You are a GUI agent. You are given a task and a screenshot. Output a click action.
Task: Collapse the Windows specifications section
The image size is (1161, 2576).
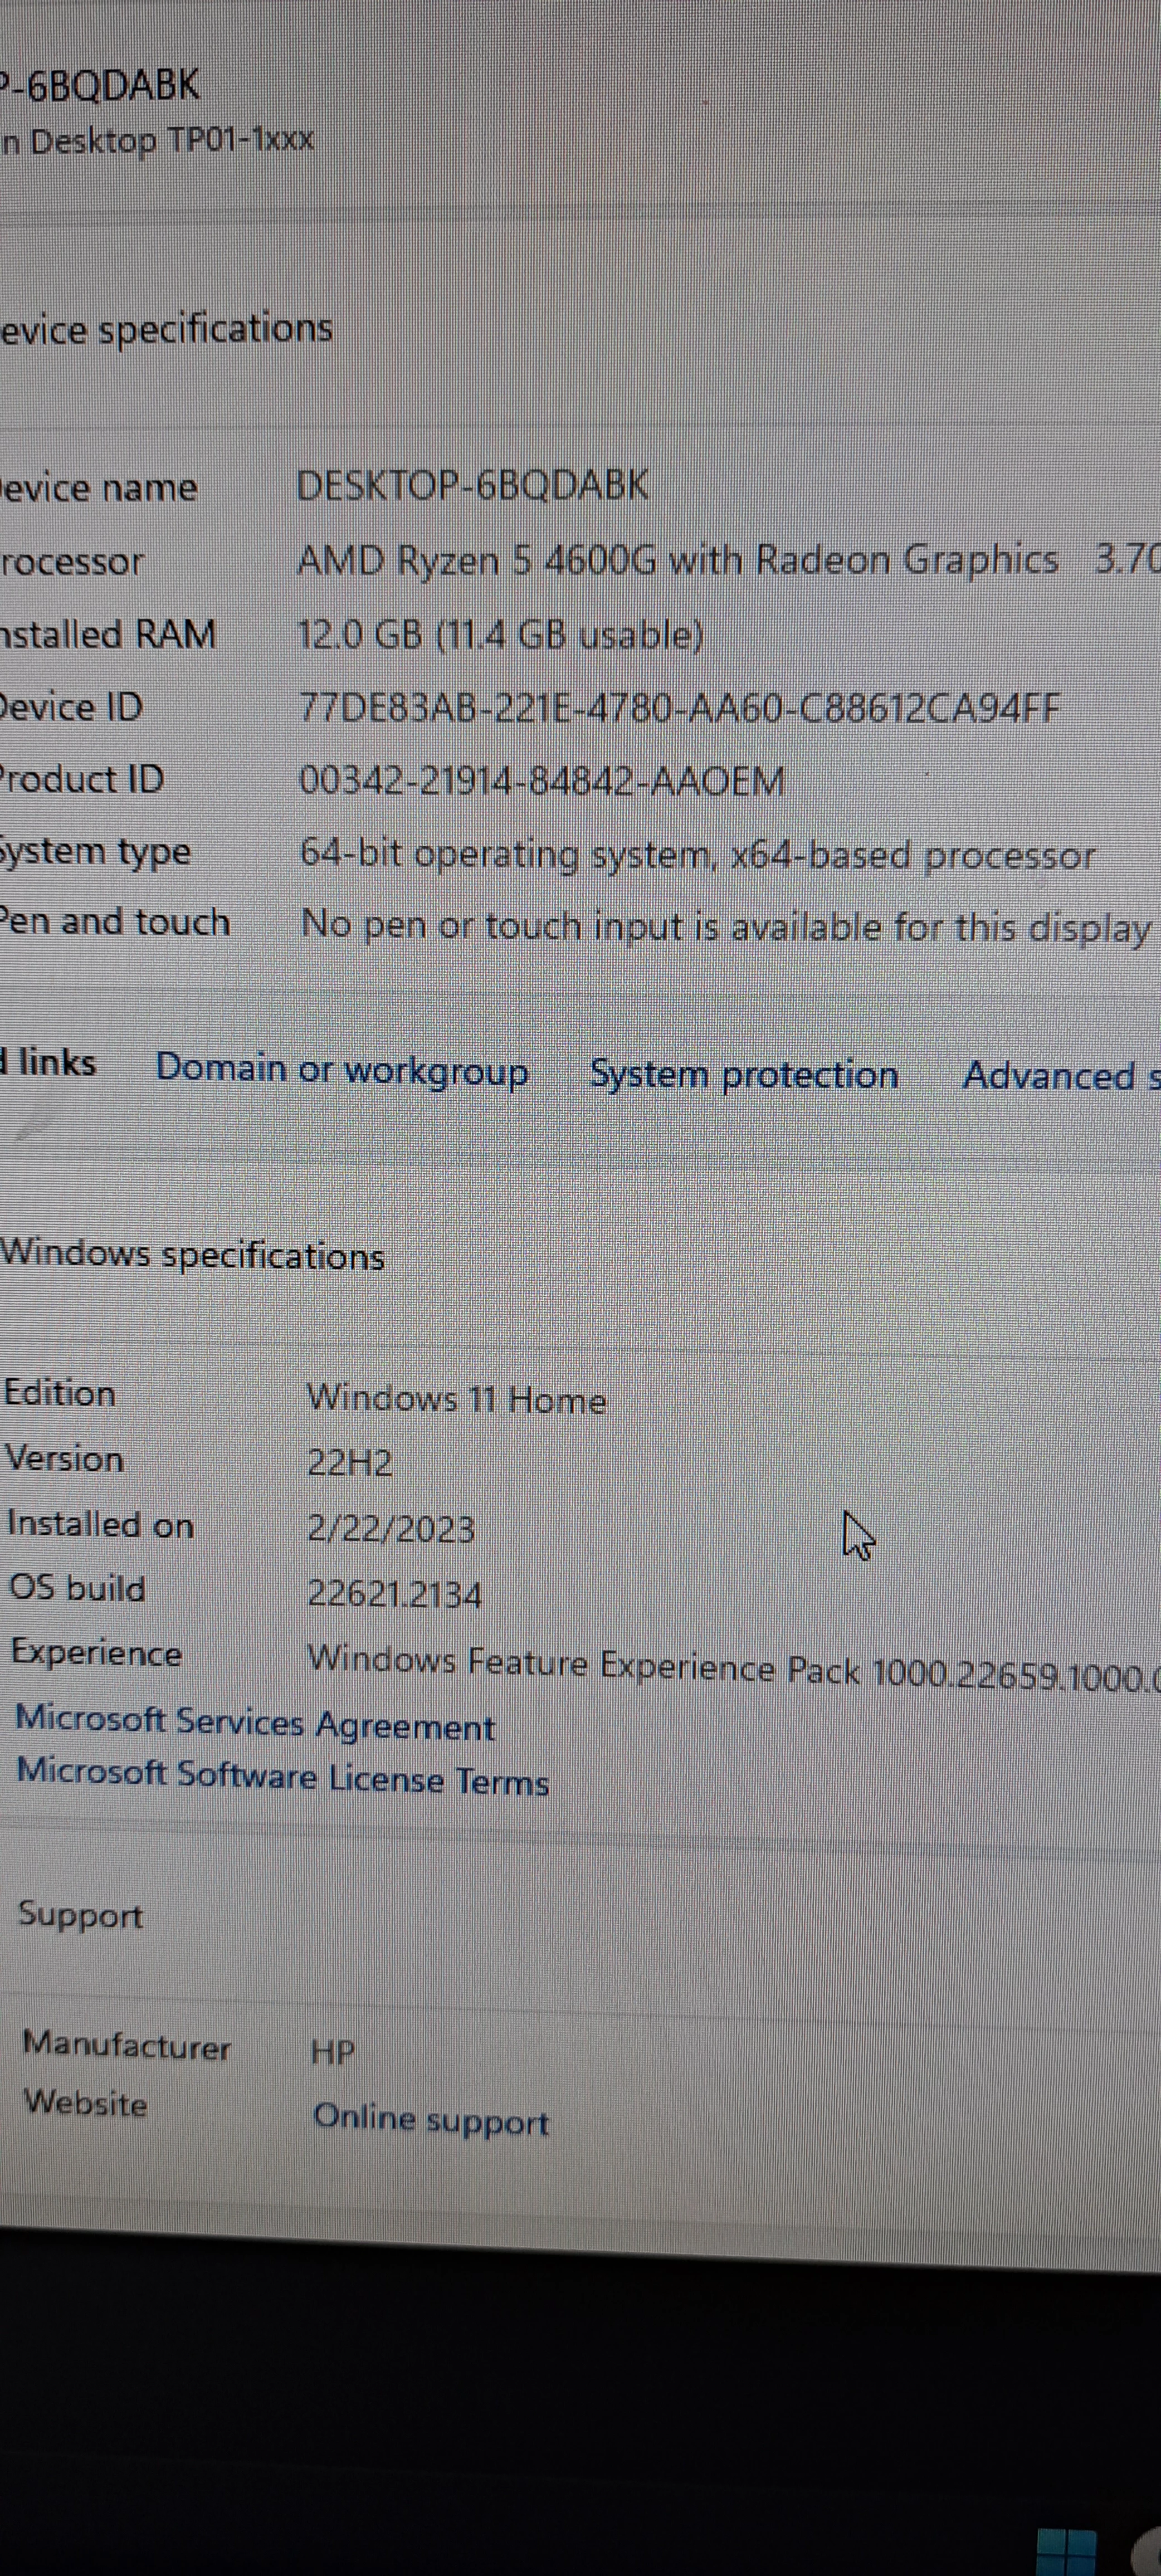tap(192, 1254)
